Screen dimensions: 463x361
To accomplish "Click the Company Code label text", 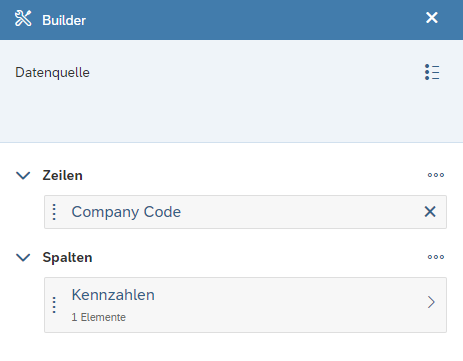I will coord(126,212).
